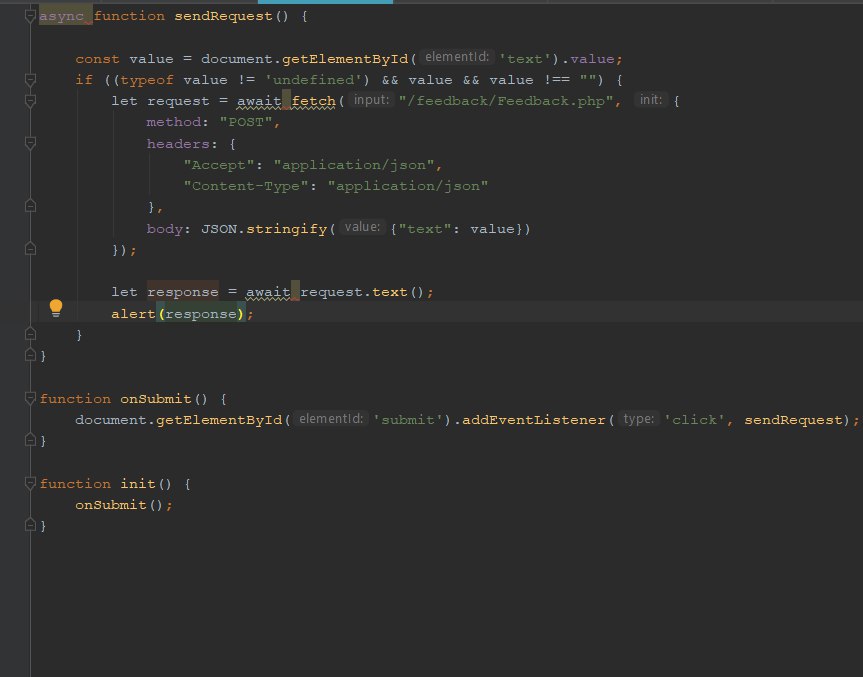Click the 'input:' parameter hint

point(372,100)
